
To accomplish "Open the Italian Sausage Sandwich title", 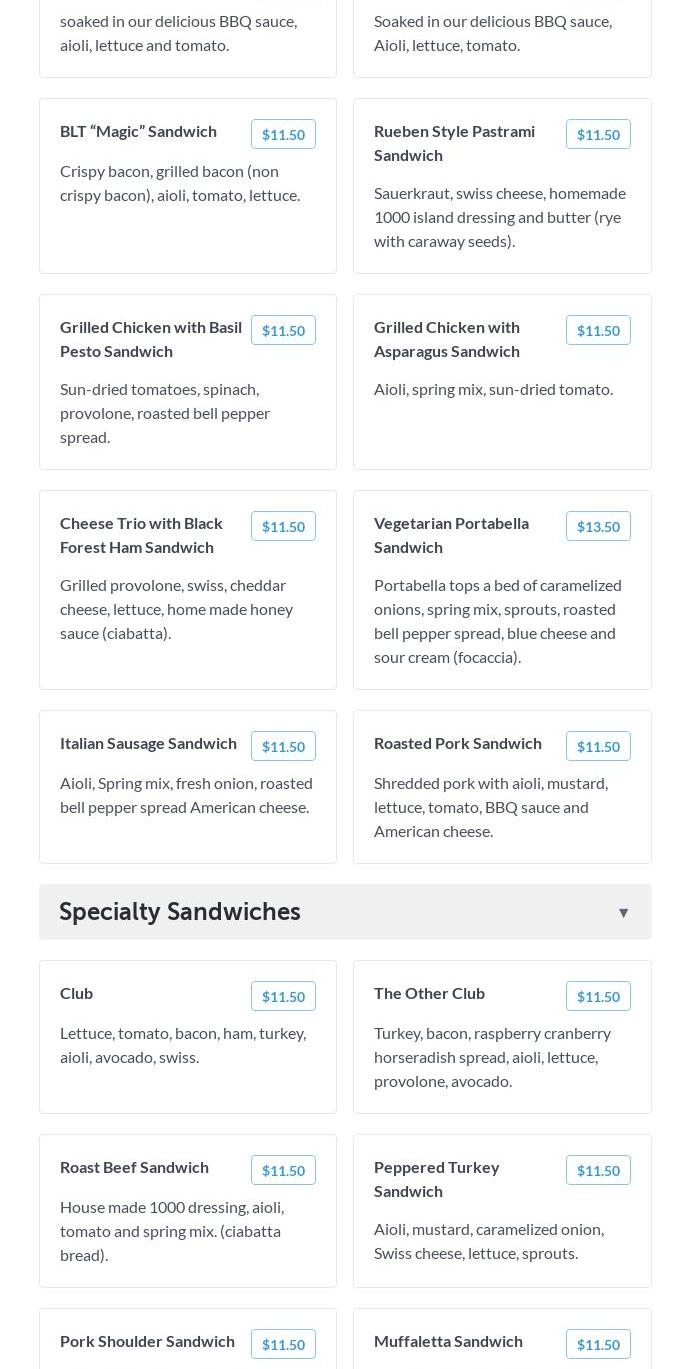I will pos(148,743).
